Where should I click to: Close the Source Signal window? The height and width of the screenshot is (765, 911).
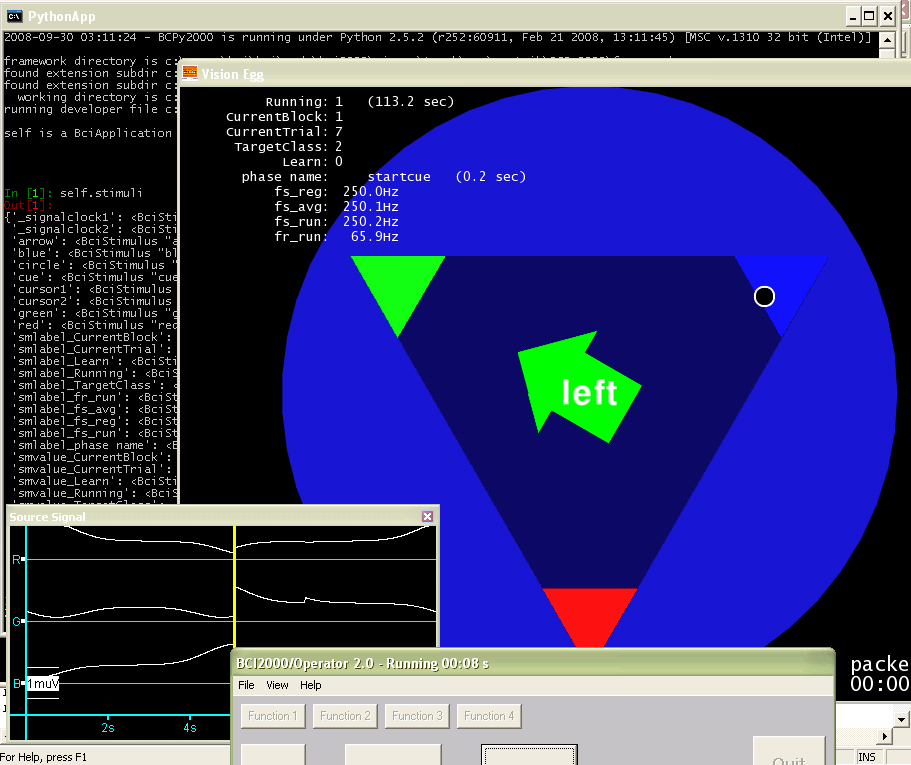coord(427,516)
